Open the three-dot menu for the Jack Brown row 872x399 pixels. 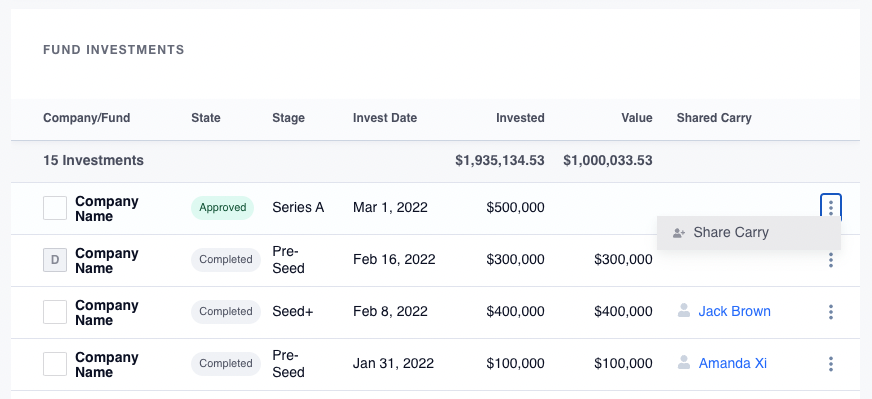pos(830,312)
